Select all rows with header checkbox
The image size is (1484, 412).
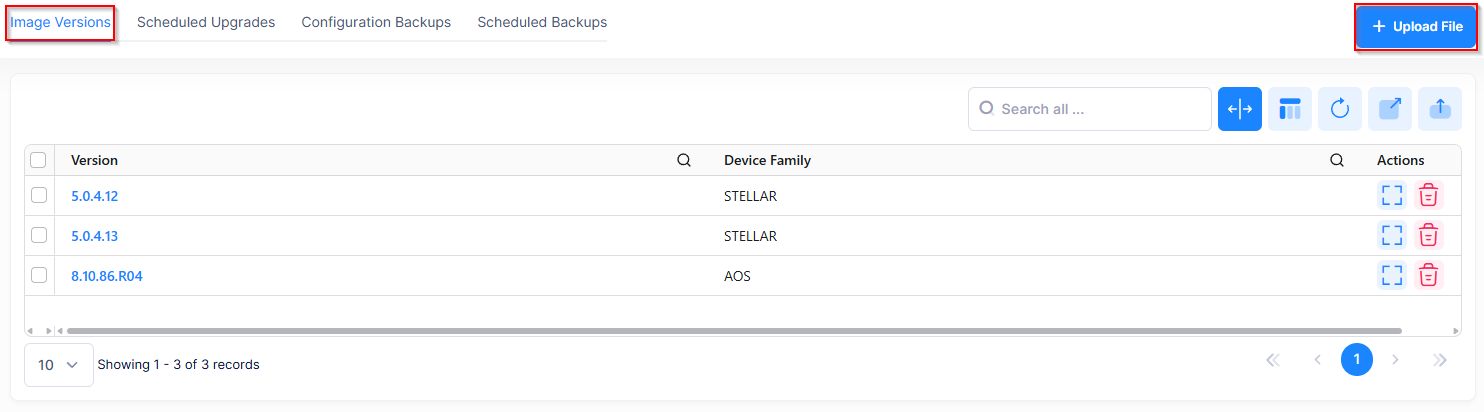pos(39,160)
